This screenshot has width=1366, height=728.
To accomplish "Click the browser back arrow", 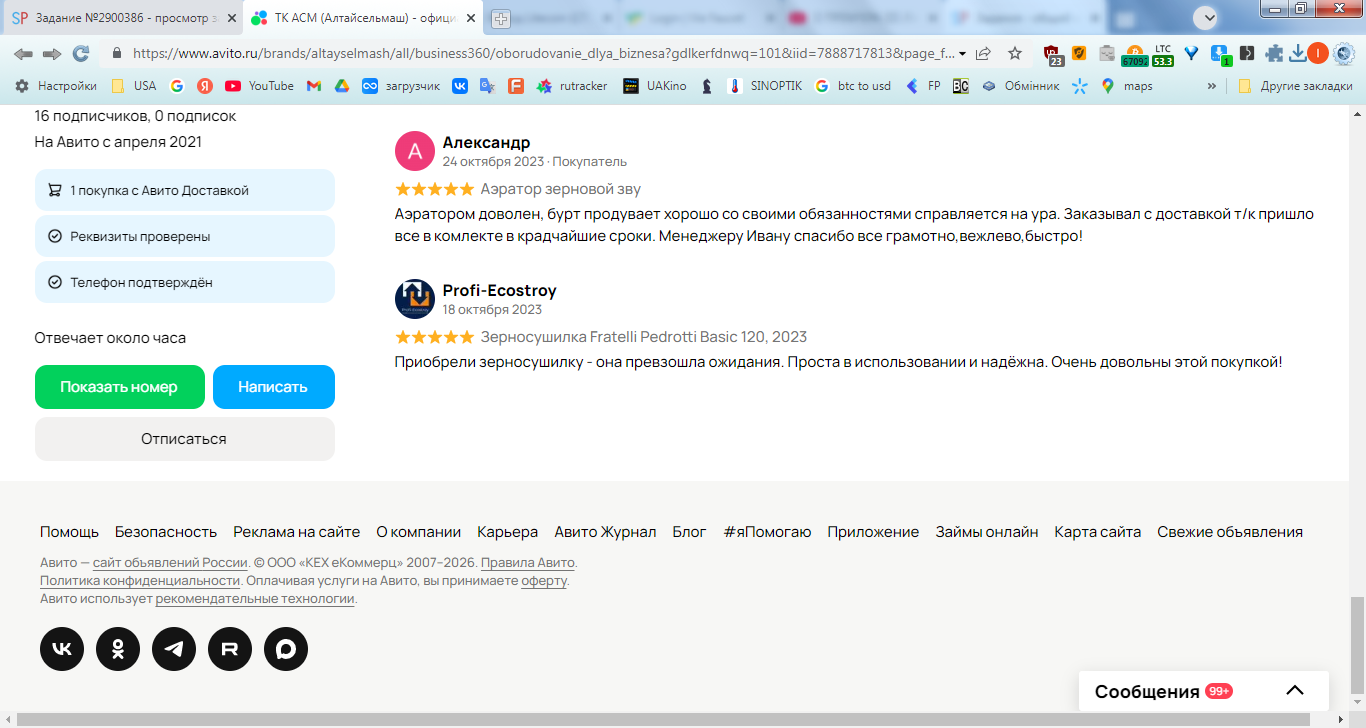I will (23, 53).
